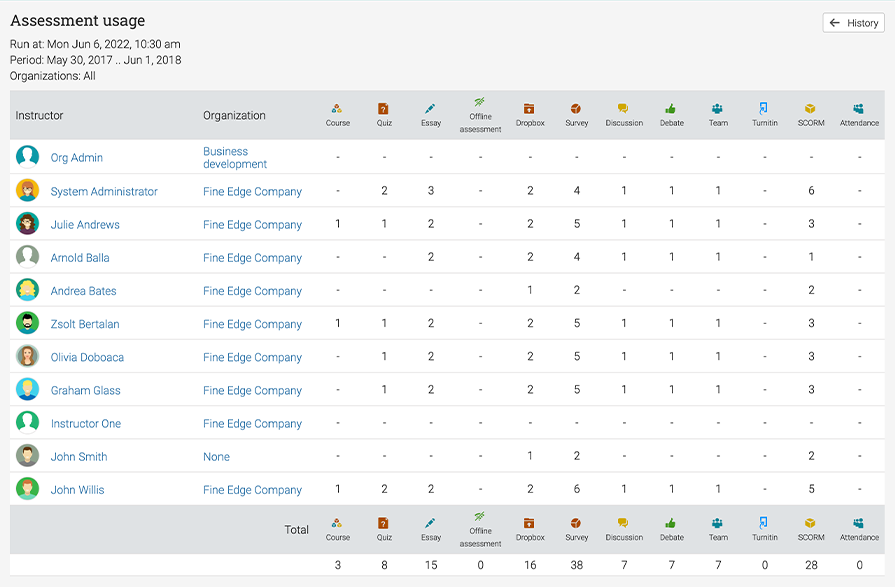Select the Essay icon in the header
Screen dimensions: 895x587
pos(430,108)
